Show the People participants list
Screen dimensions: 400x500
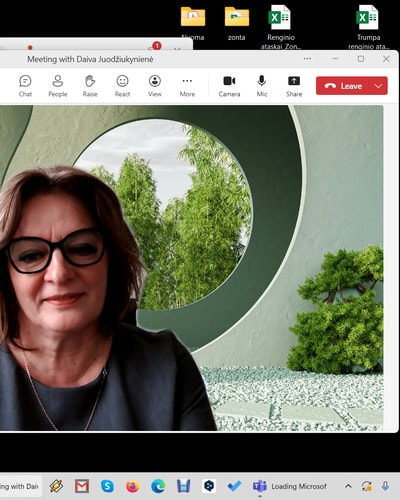(x=58, y=86)
